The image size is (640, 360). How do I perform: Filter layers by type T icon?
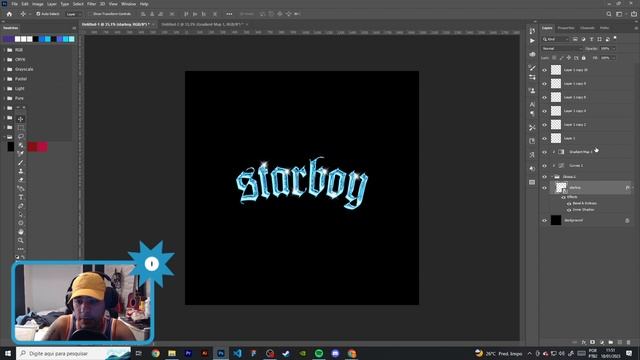tap(591, 39)
